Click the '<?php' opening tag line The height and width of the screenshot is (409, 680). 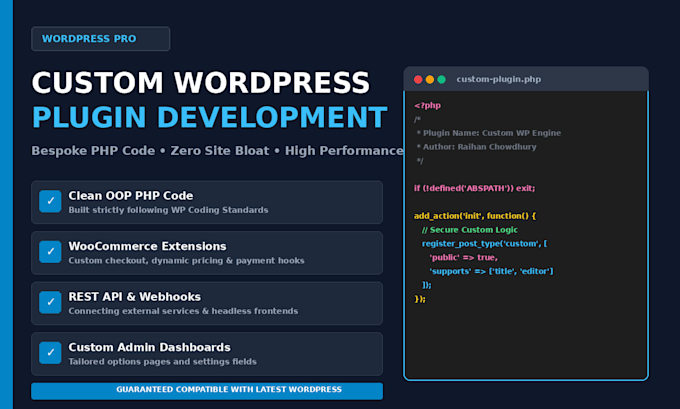pos(427,105)
